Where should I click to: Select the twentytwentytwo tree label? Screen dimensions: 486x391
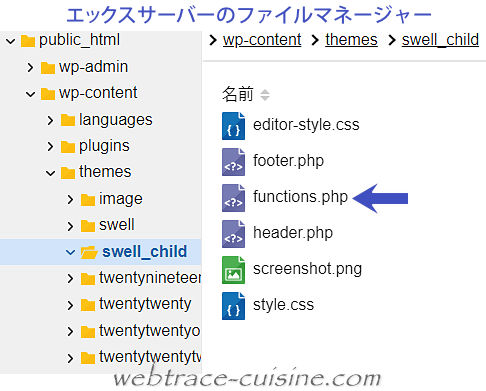(150, 357)
